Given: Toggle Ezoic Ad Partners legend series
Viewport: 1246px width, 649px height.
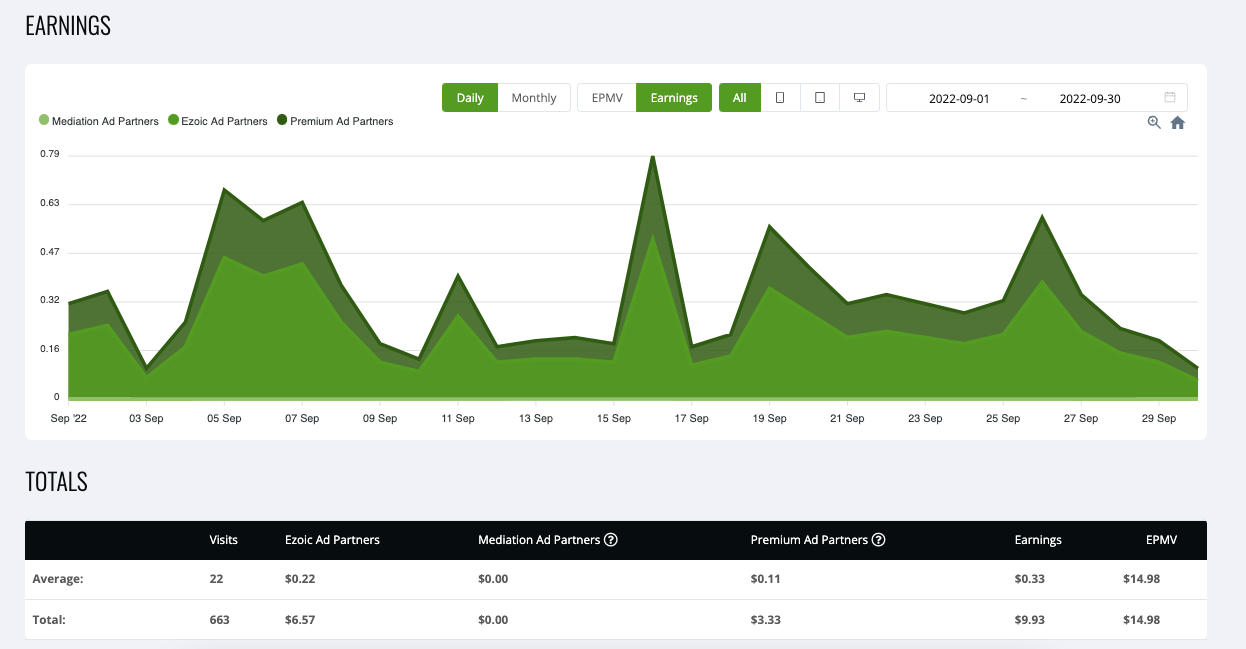Looking at the screenshot, I should (x=218, y=121).
